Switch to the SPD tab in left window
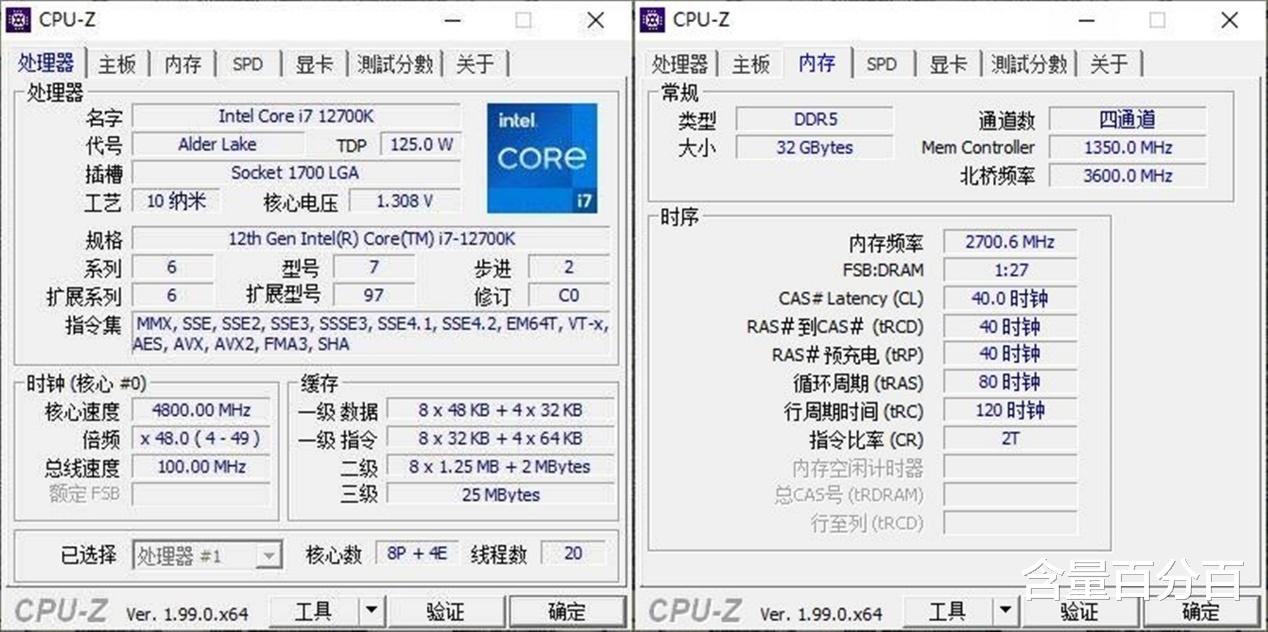 point(248,63)
